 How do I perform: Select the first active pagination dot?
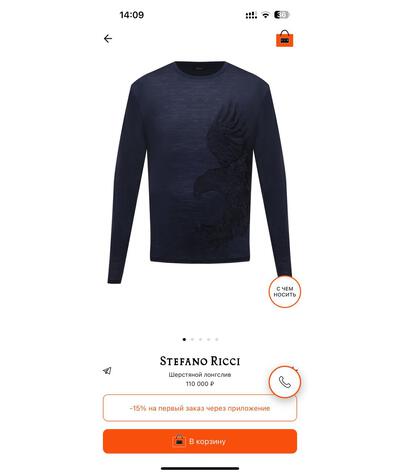tap(184, 339)
